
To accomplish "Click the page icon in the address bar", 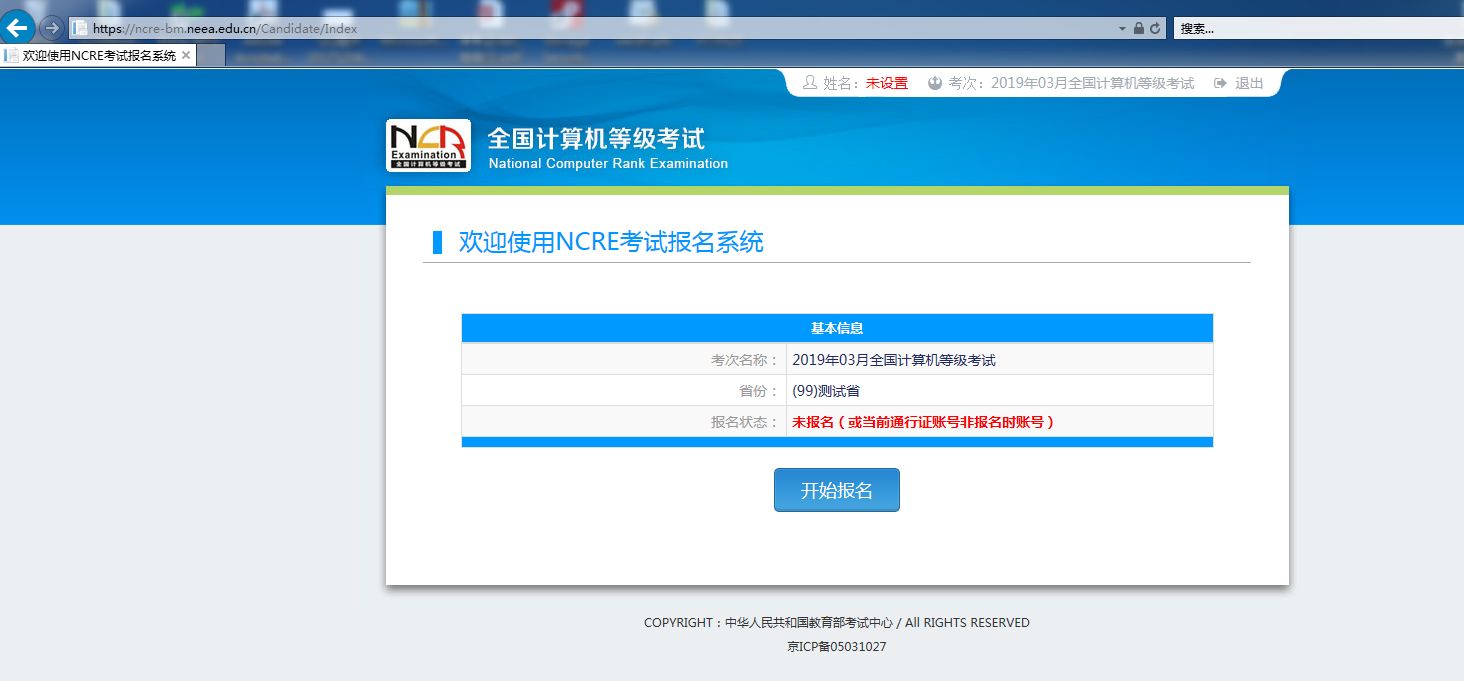I will click(80, 29).
